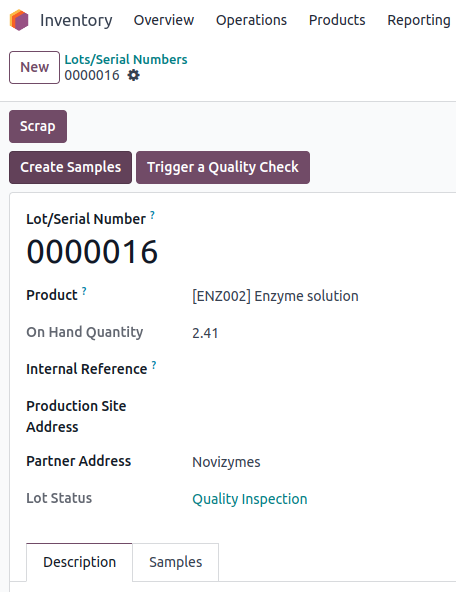Image resolution: width=456 pixels, height=592 pixels.
Task: Open the Quality Inspection lot status link
Action: pyautogui.click(x=250, y=499)
